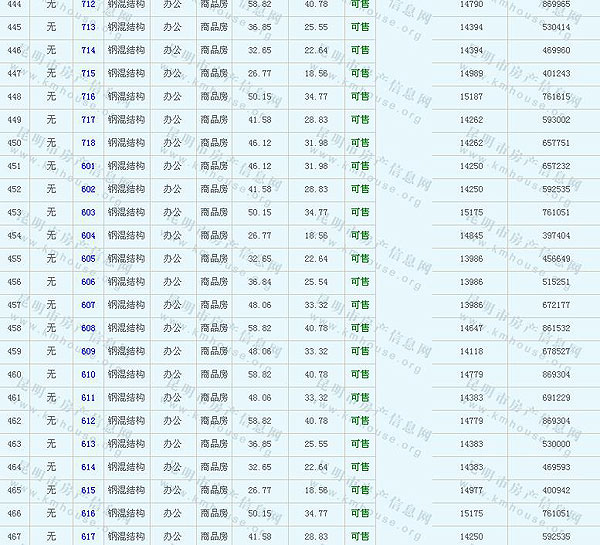Select room 606 link
This screenshot has width=600, height=545.
pos(88,282)
